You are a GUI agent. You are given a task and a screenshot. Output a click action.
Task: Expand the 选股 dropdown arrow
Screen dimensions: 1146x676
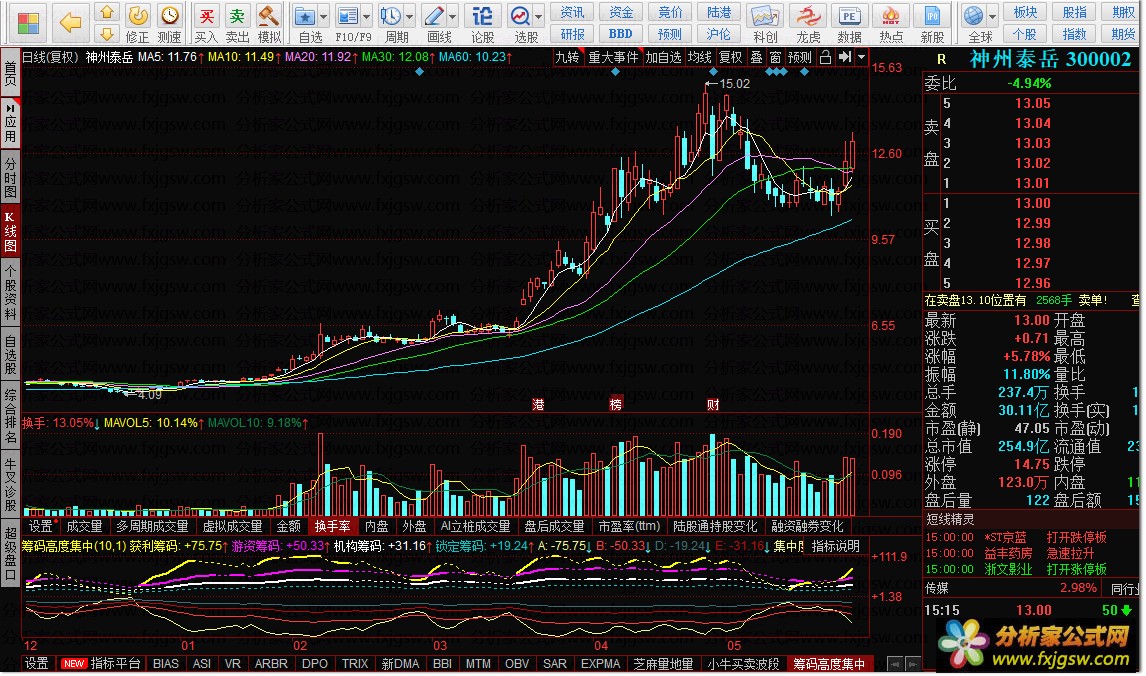[x=539, y=16]
